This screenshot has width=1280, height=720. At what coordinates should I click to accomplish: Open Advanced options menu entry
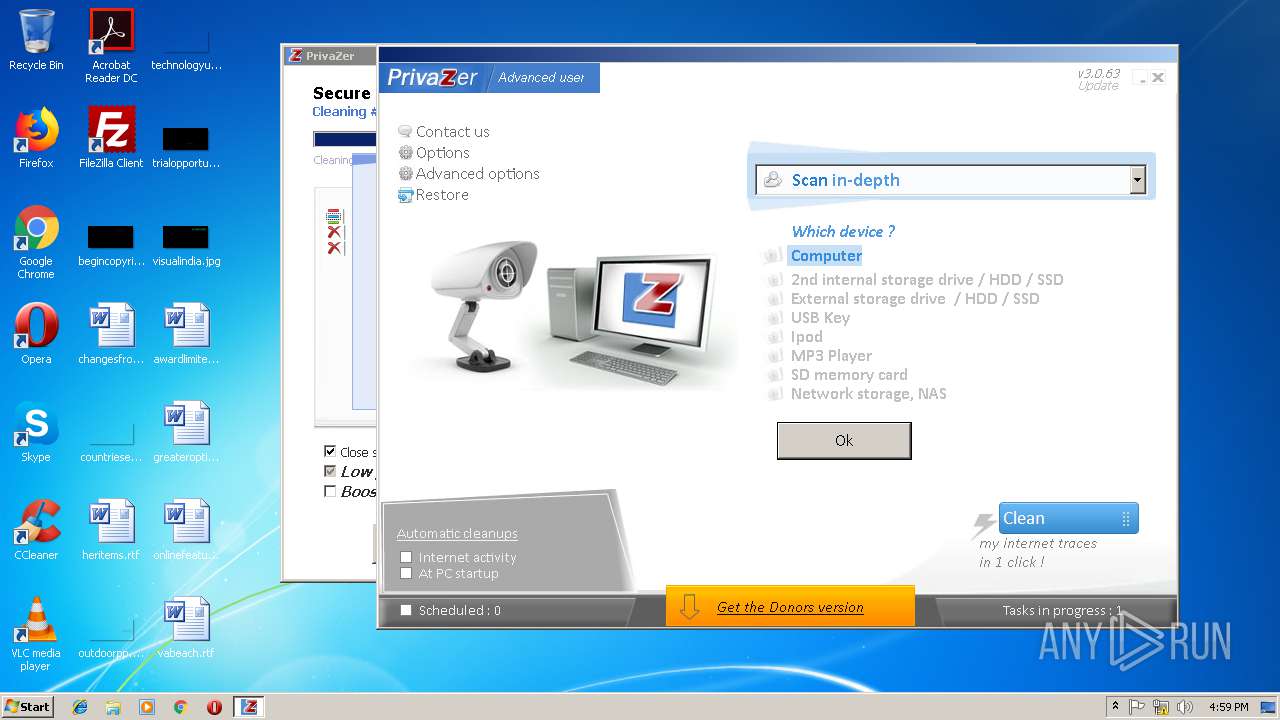click(477, 173)
